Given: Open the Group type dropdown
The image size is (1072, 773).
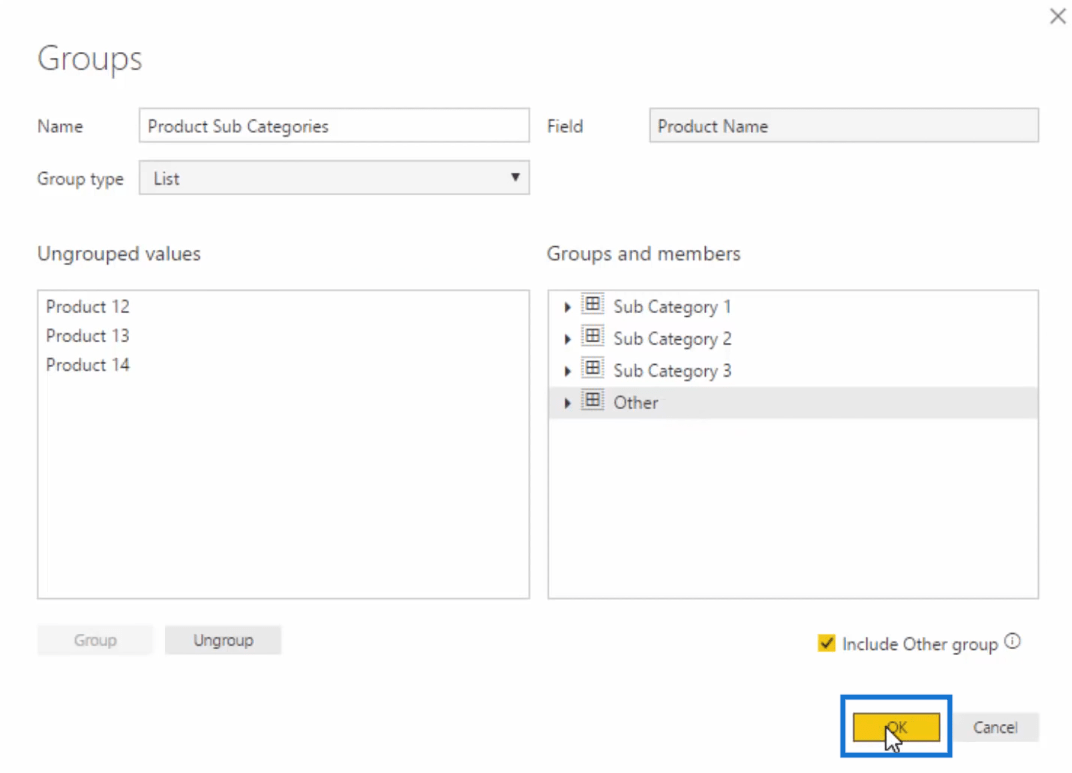Looking at the screenshot, I should [334, 178].
